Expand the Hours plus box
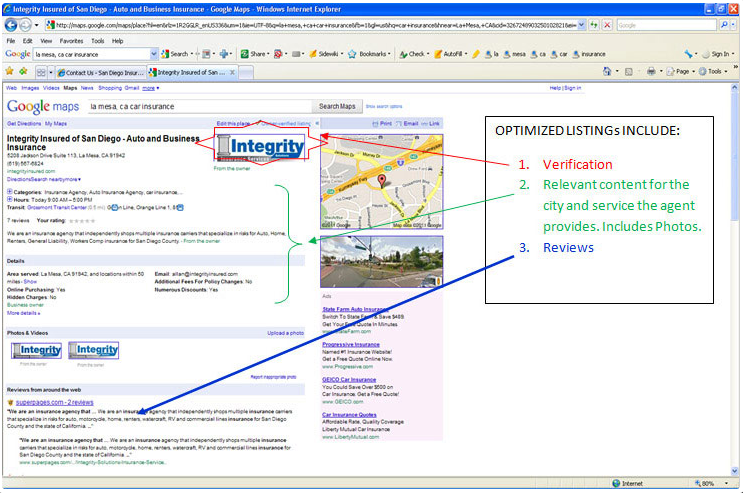Image resolution: width=743 pixels, height=493 pixels. [9, 200]
